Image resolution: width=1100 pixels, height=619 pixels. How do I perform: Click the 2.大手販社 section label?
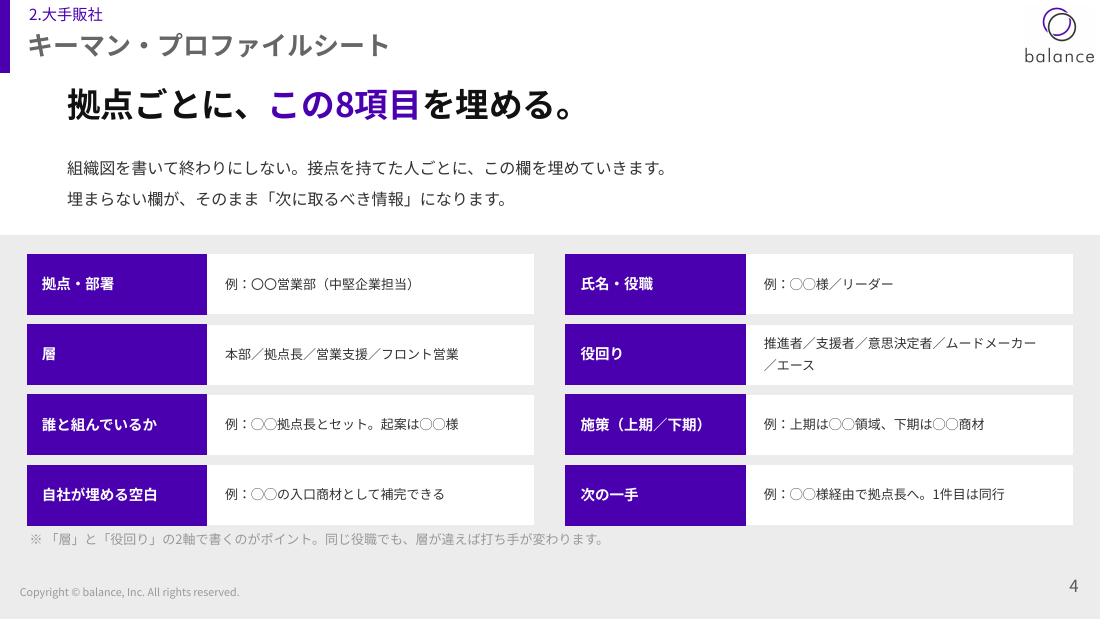pyautogui.click(x=65, y=15)
